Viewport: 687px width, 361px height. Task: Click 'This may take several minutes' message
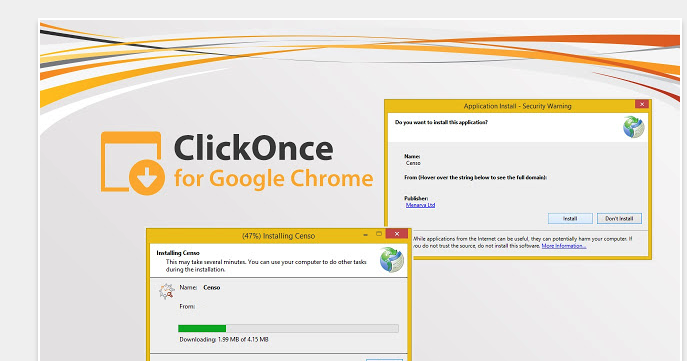266,265
